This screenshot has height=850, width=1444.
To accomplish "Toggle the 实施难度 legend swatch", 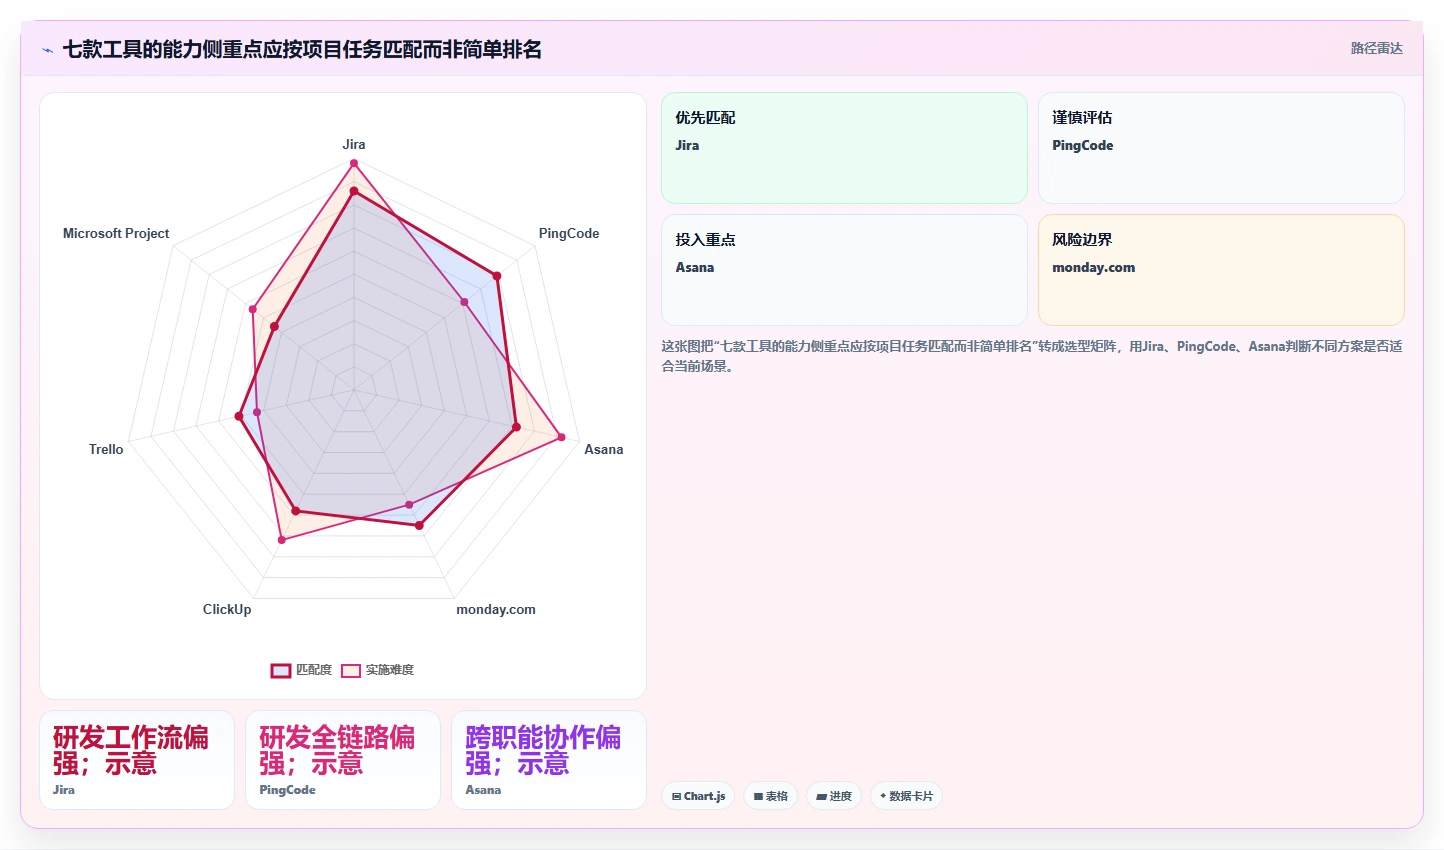I will click(x=351, y=671).
